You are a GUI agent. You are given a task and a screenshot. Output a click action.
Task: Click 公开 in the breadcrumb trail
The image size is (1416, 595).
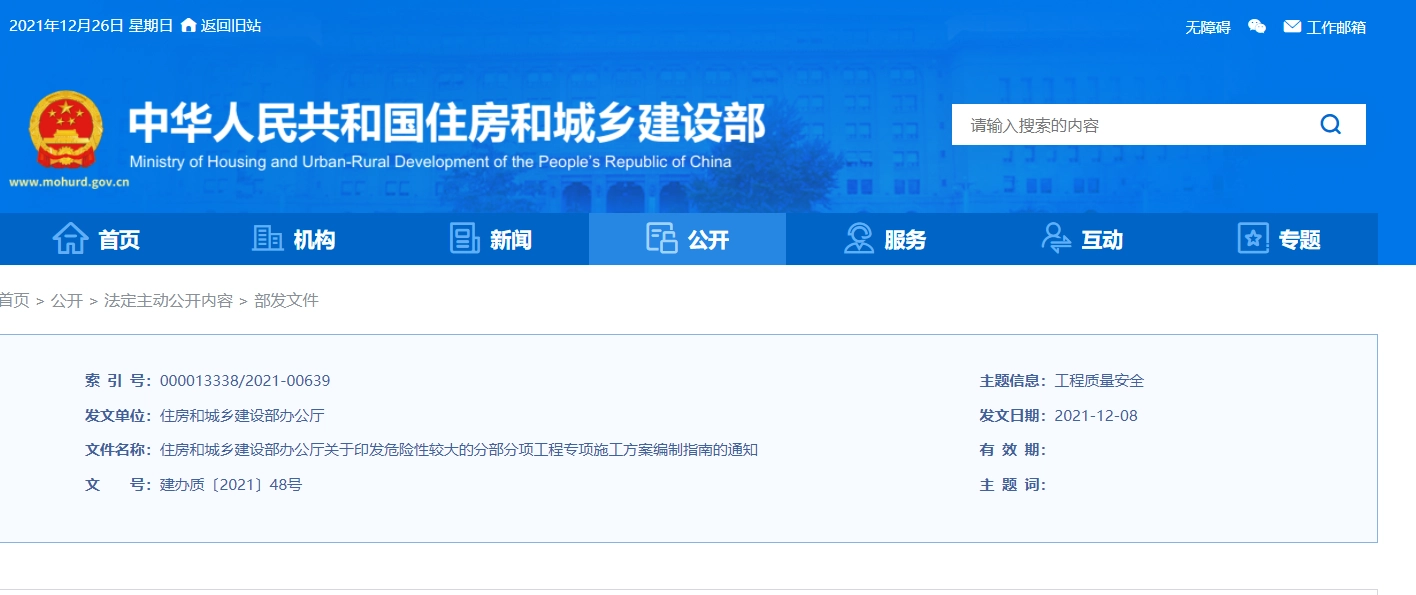[x=68, y=300]
